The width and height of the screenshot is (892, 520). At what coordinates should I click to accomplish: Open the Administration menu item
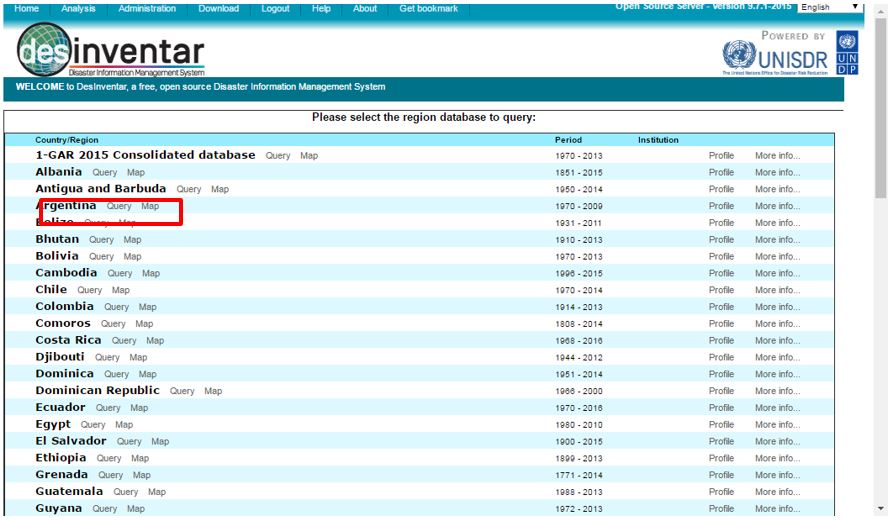tap(147, 9)
